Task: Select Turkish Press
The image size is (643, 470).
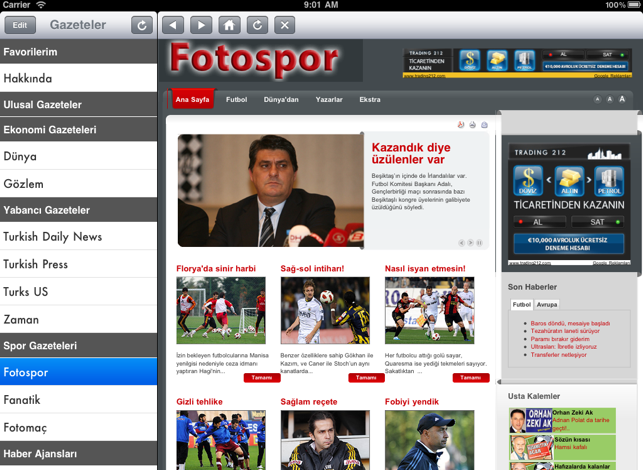Action: 78,264
